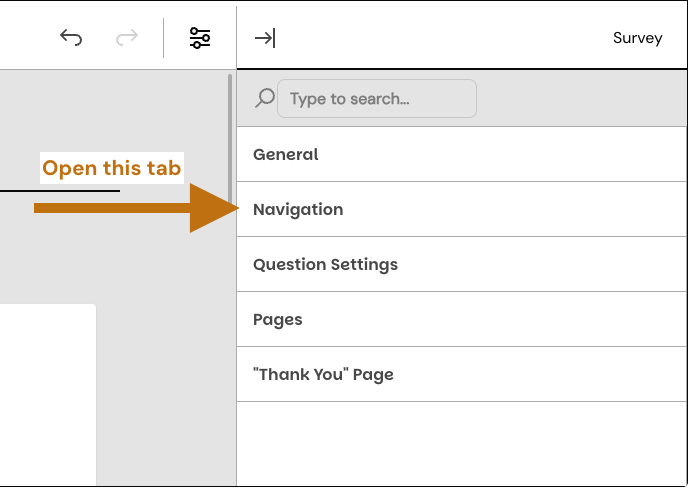This screenshot has height=494, width=694.
Task: Click the "Open this tab" annotation text
Action: click(111, 168)
